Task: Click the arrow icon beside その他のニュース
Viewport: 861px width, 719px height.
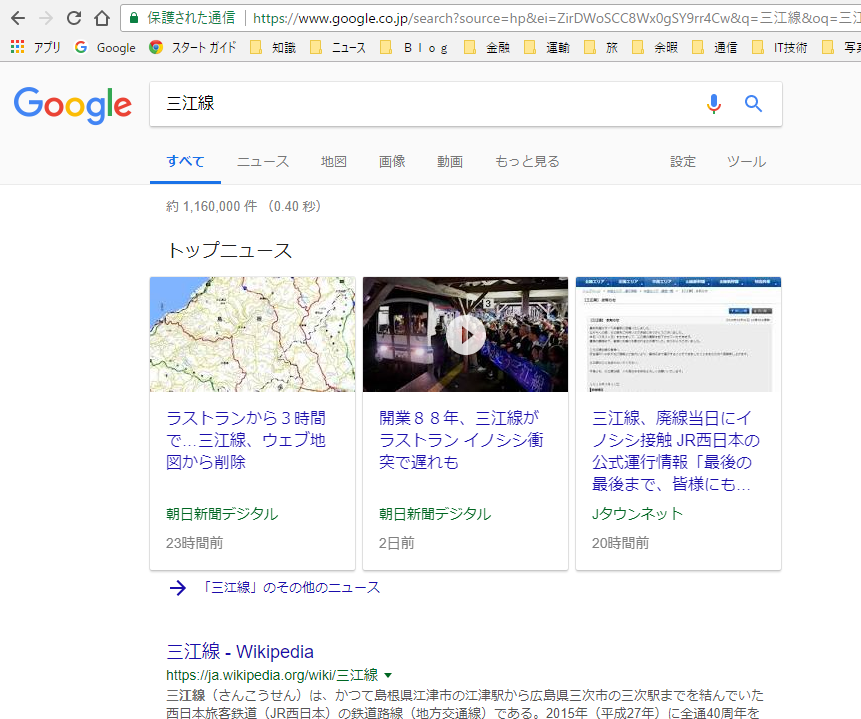Action: (x=178, y=588)
